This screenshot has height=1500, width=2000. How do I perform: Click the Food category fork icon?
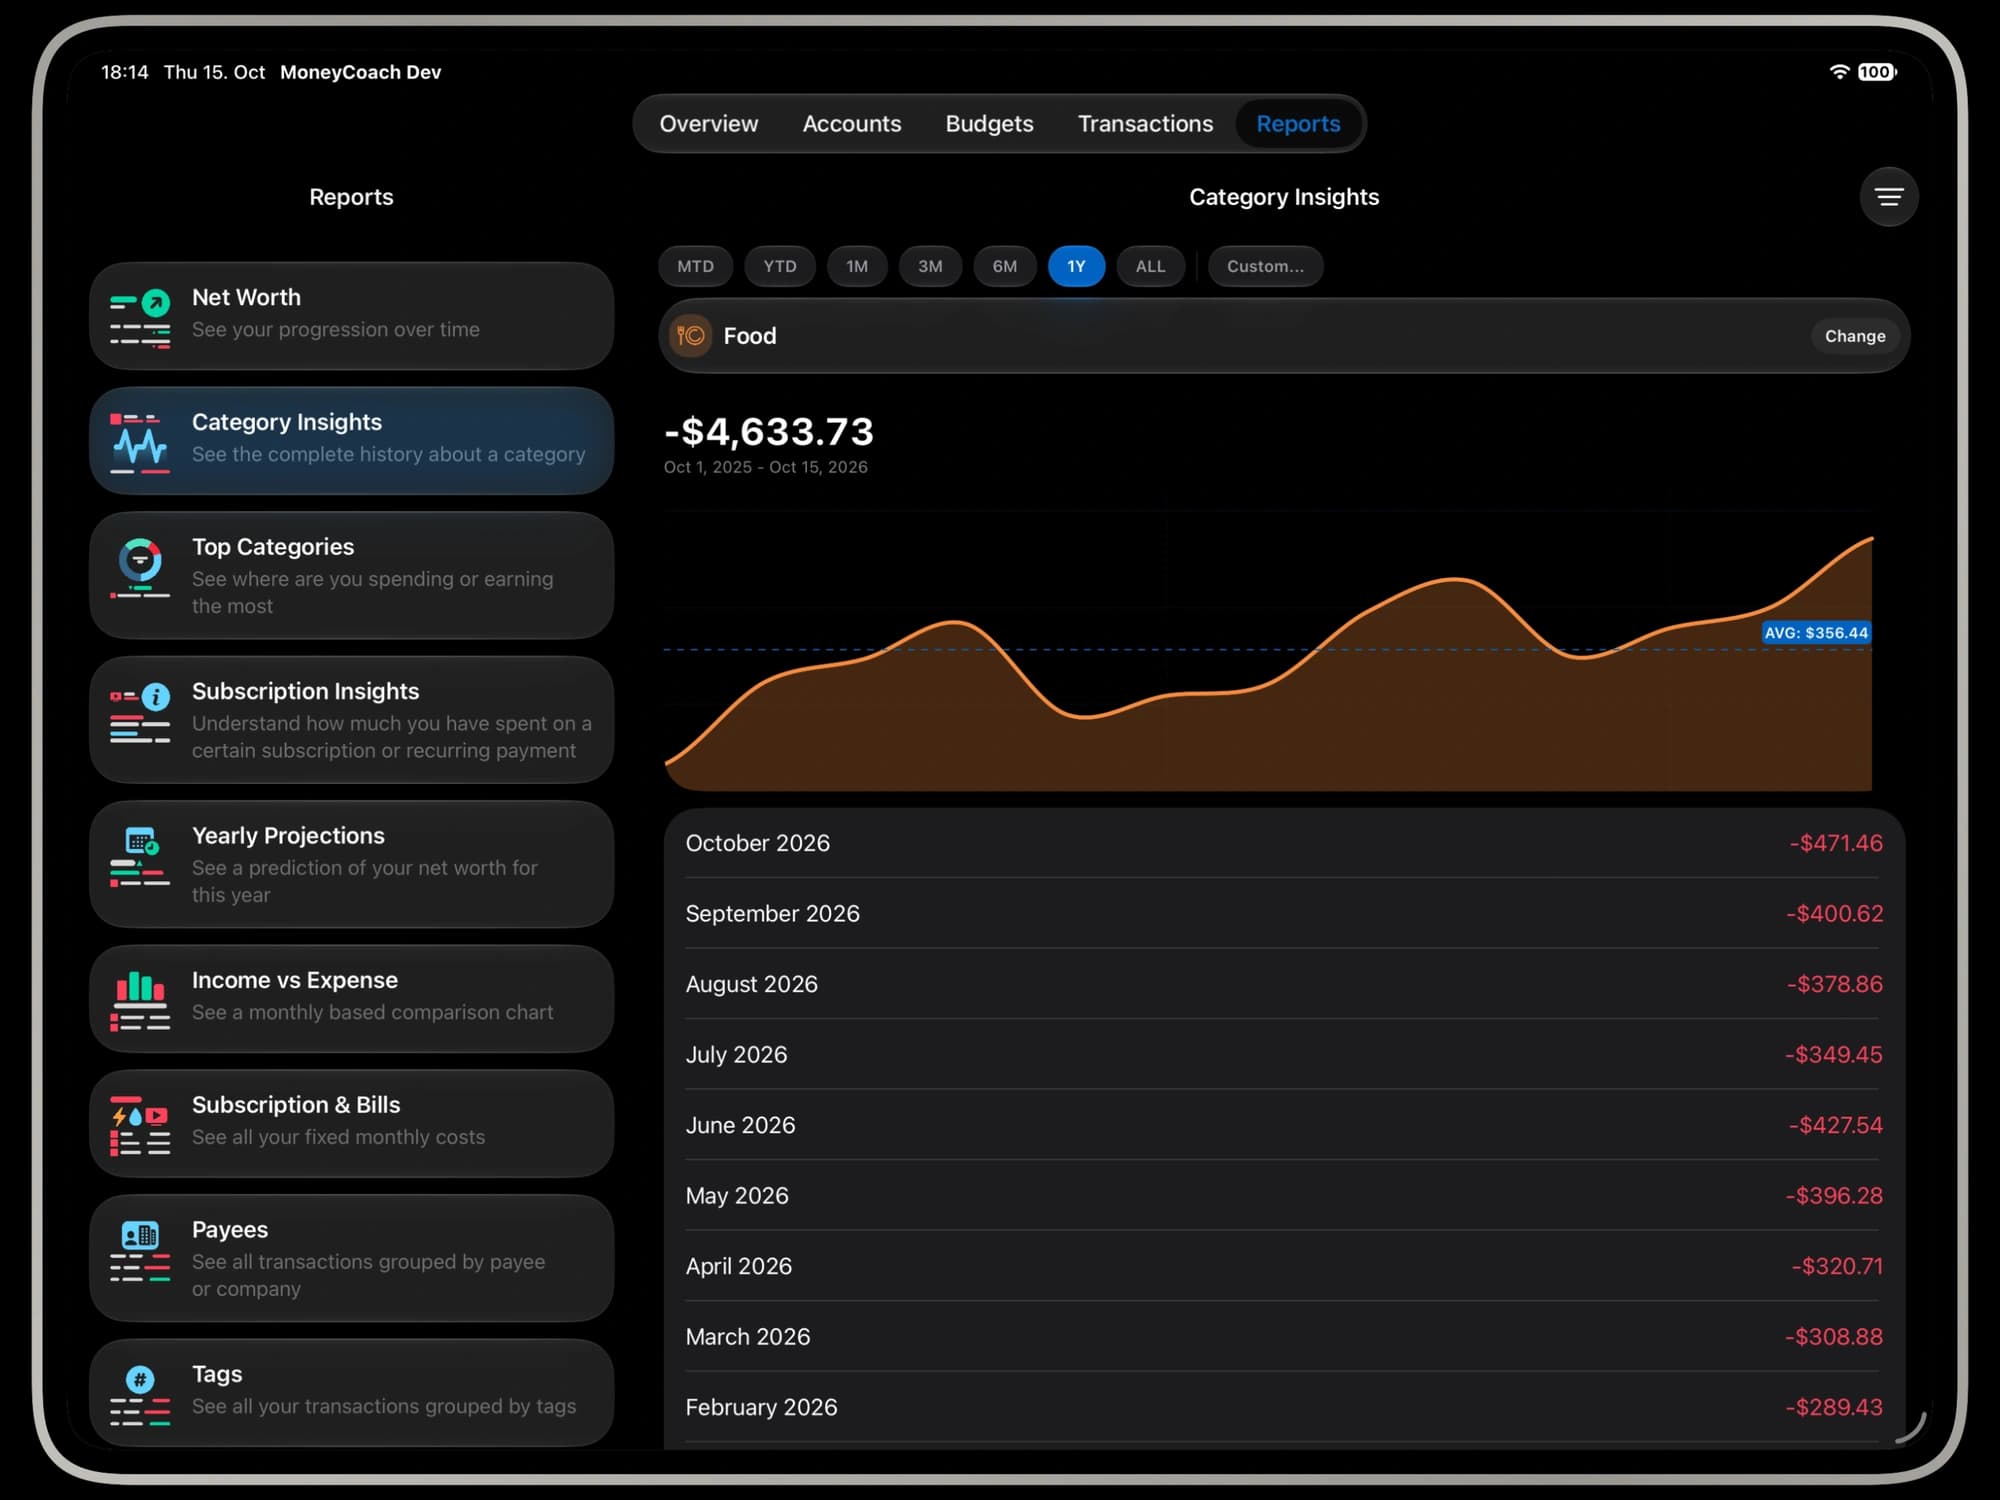690,336
